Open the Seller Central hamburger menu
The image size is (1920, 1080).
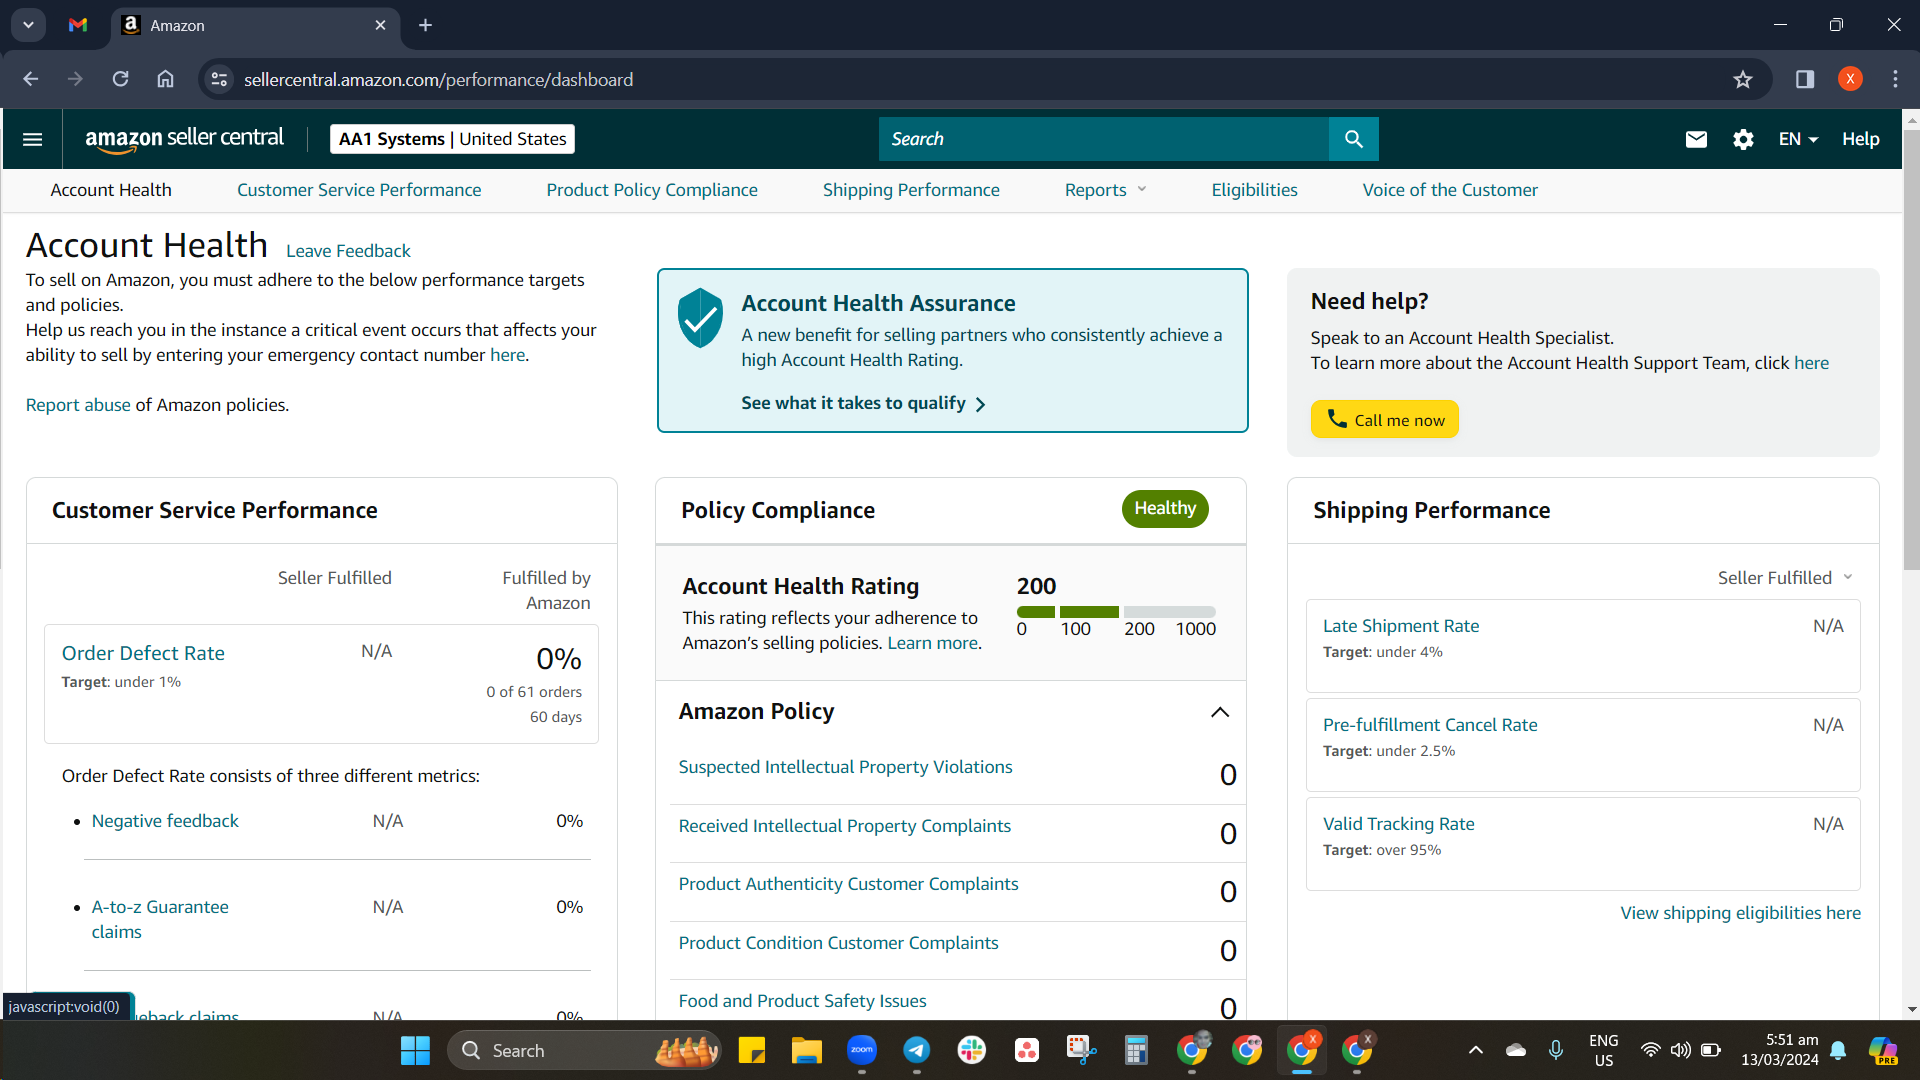[32, 139]
